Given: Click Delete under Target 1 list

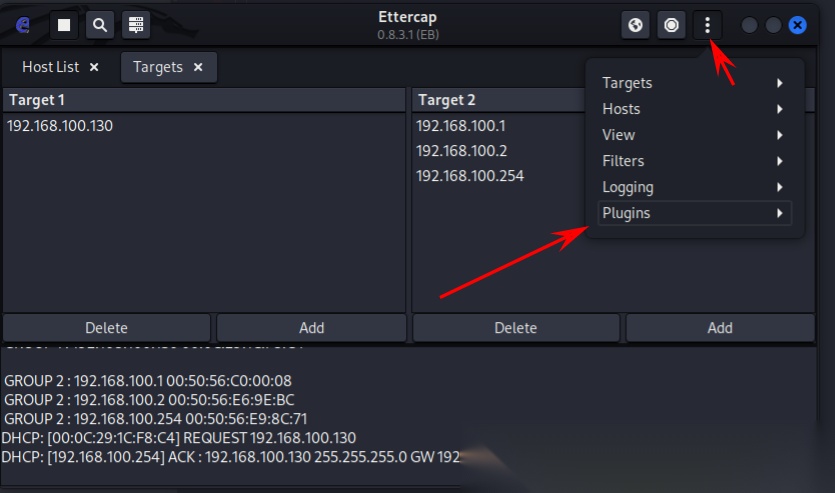Looking at the screenshot, I should [x=107, y=327].
